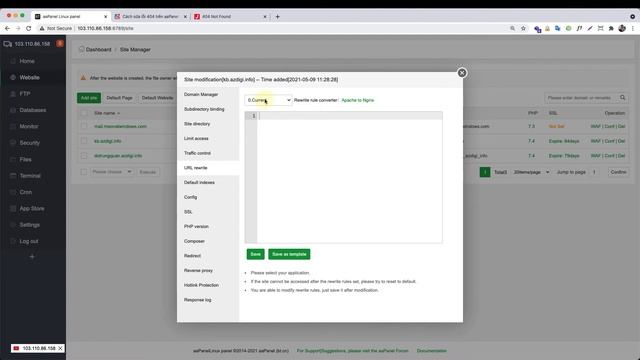Expand the 0.Current rewrite template dropdown
The height and width of the screenshot is (360, 640).
click(x=269, y=100)
